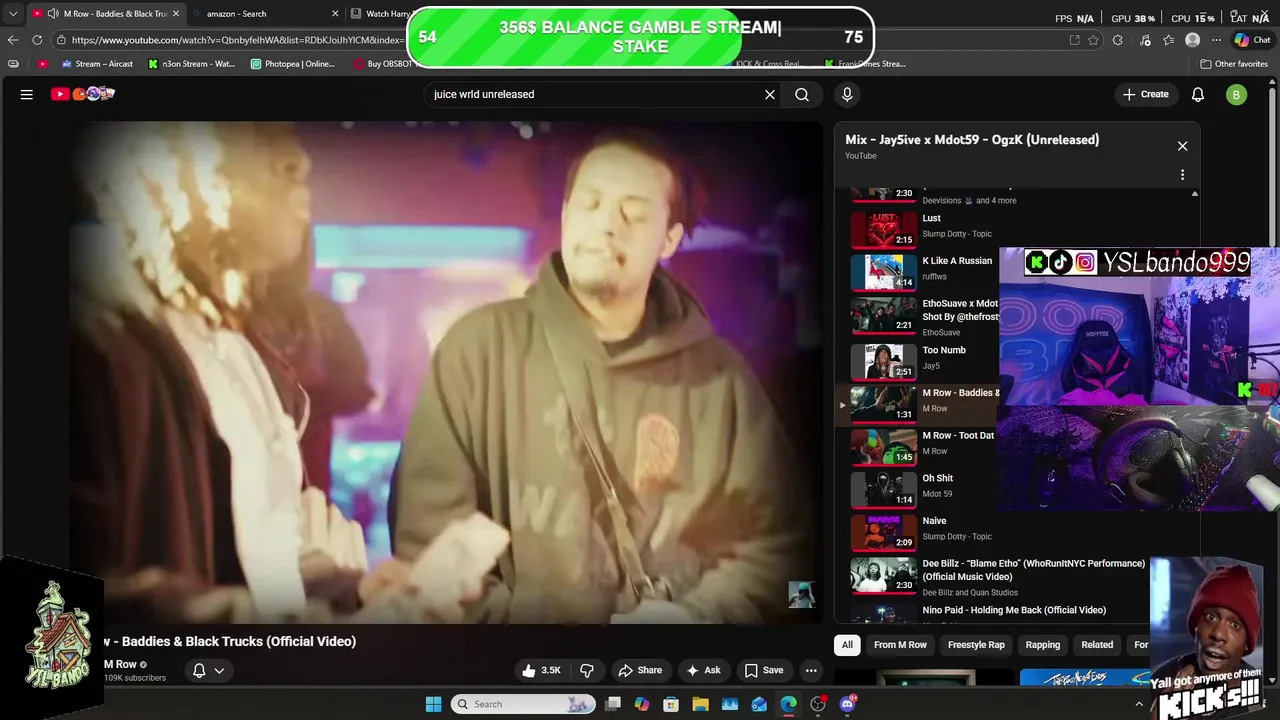This screenshot has height=720, width=1280.
Task: Open browser settings ellipsis menu
Action: (x=1216, y=40)
